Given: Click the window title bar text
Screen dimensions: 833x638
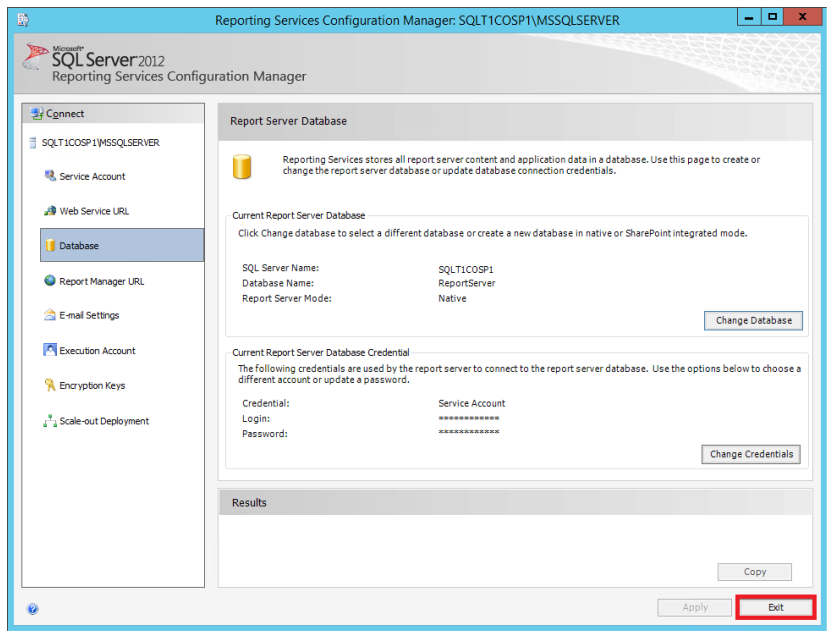Looking at the screenshot, I should coord(417,20).
